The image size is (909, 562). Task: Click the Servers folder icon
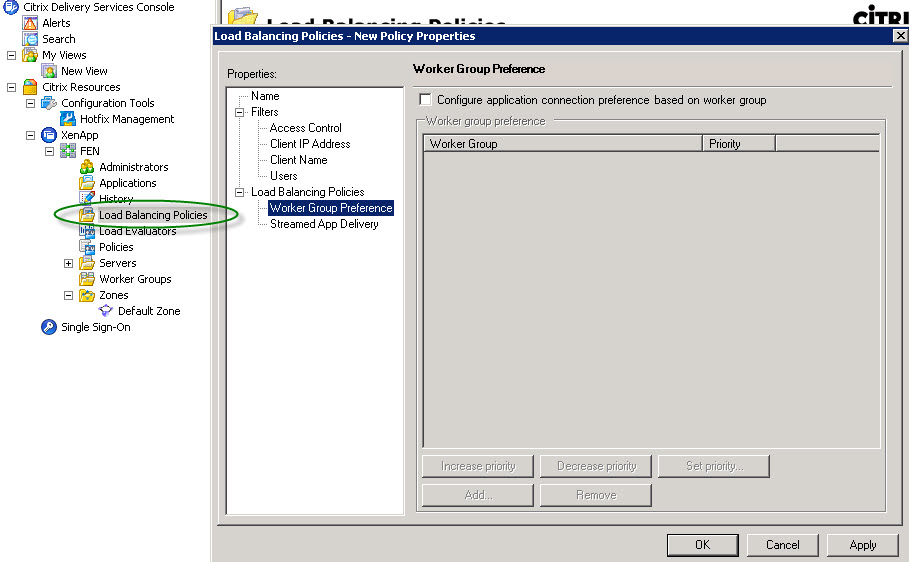pos(87,263)
